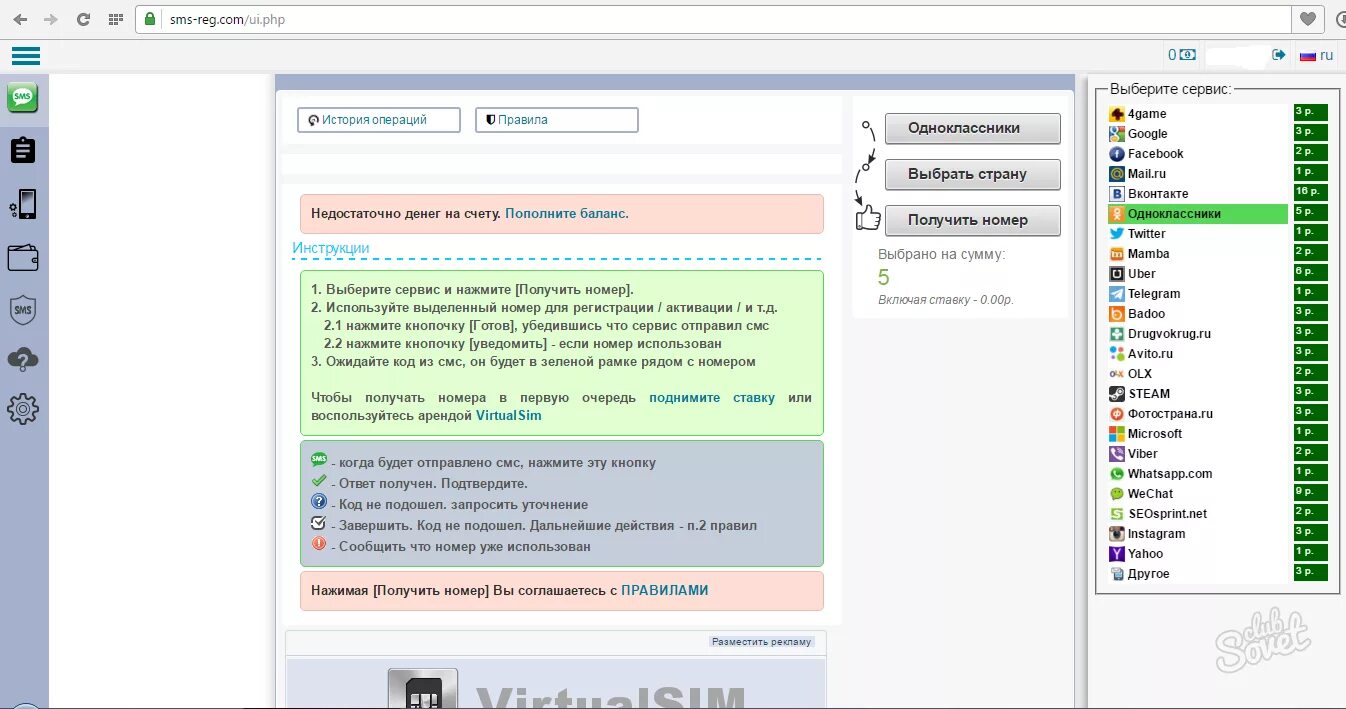This screenshot has width=1346, height=709.
Task: Open the hamburger menu icon
Action: coord(26,56)
